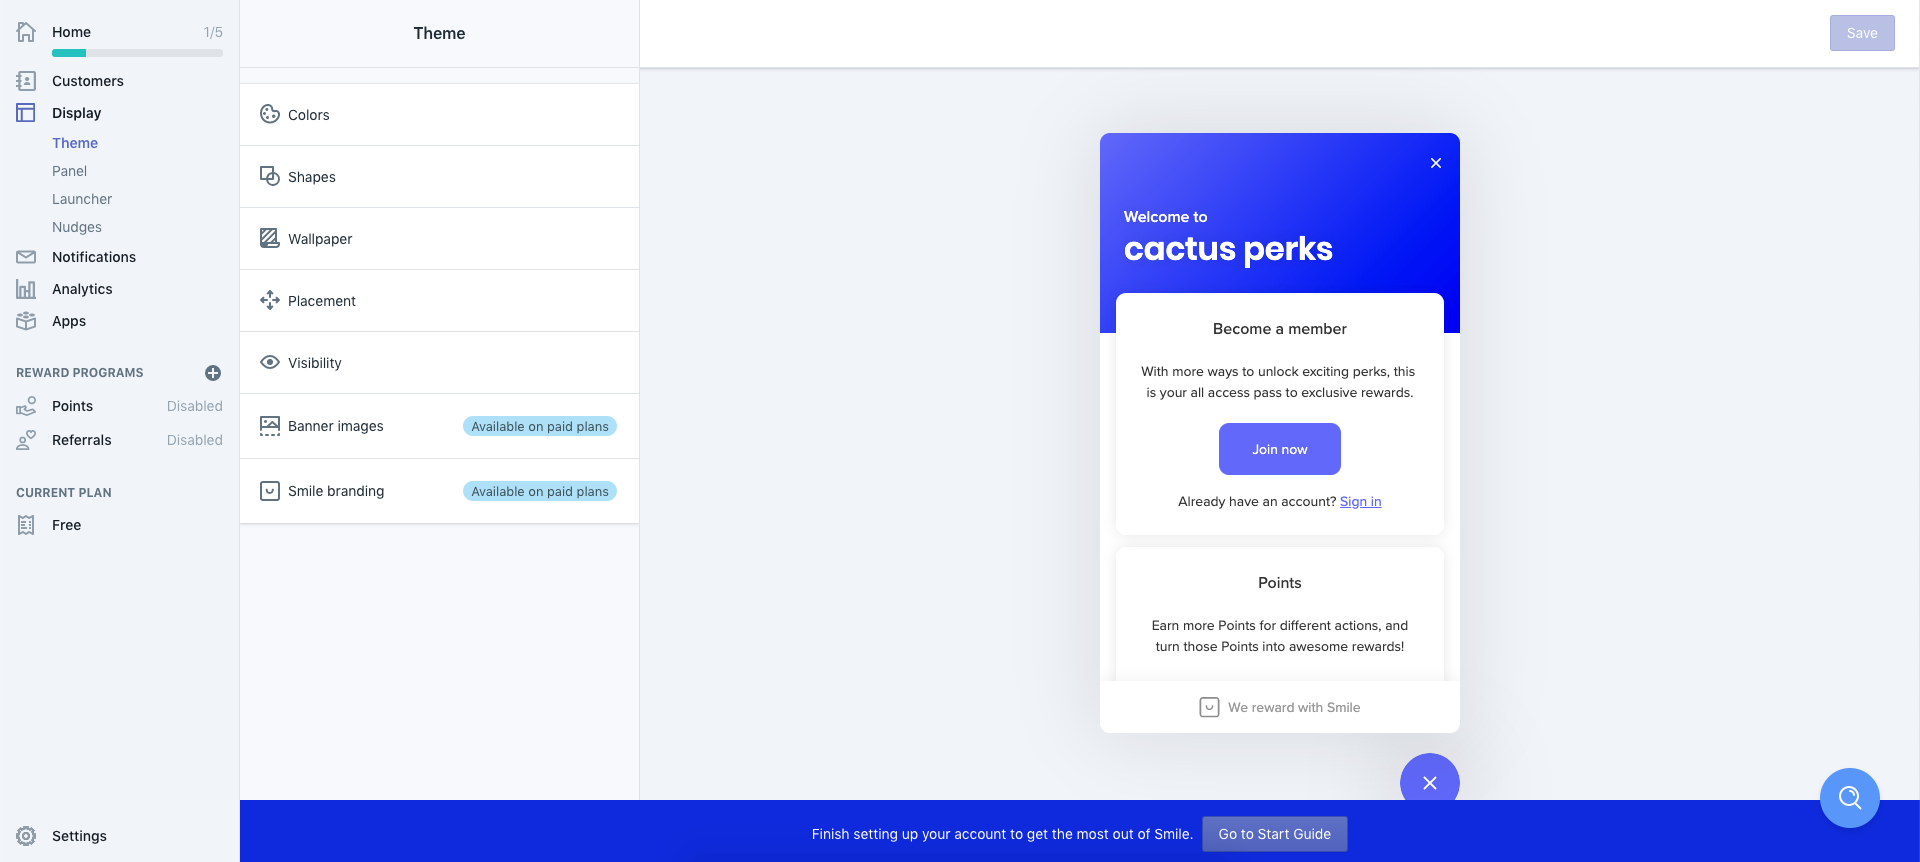Click Go to Start Guide button
Viewport: 1920px width, 862px height.
coord(1275,834)
